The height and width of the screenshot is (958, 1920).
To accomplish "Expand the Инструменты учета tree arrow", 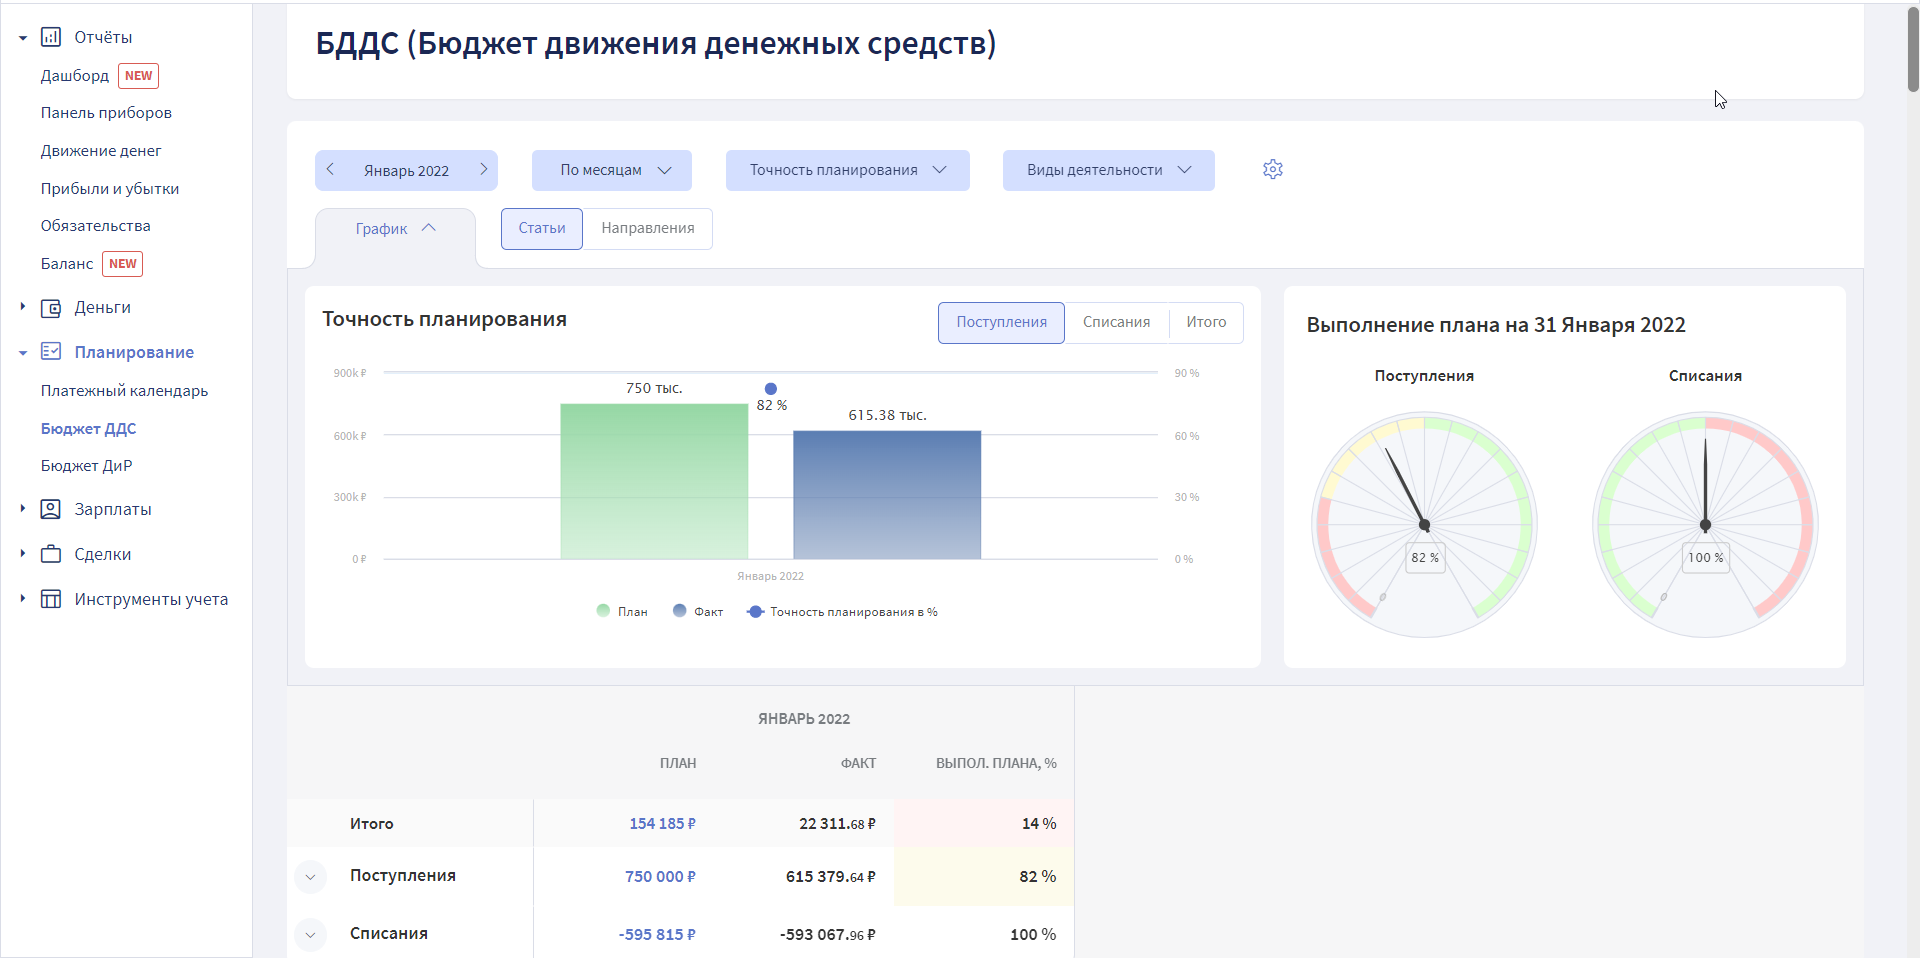I will tap(23, 598).
